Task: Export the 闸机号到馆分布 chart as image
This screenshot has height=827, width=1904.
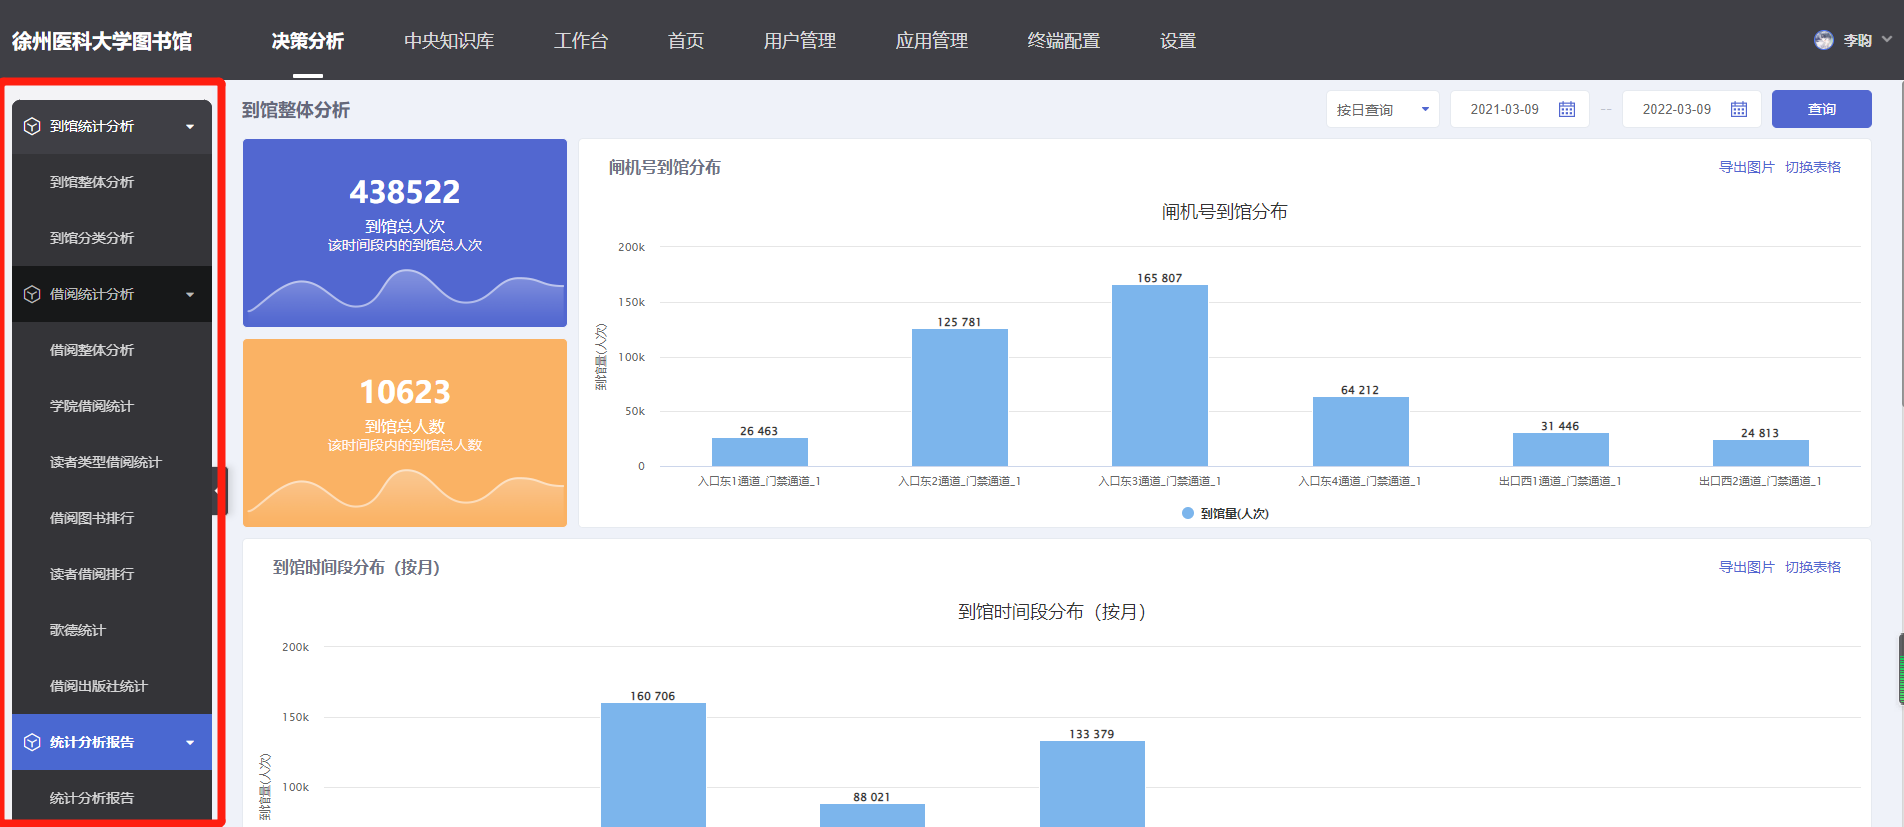Action: [1746, 167]
